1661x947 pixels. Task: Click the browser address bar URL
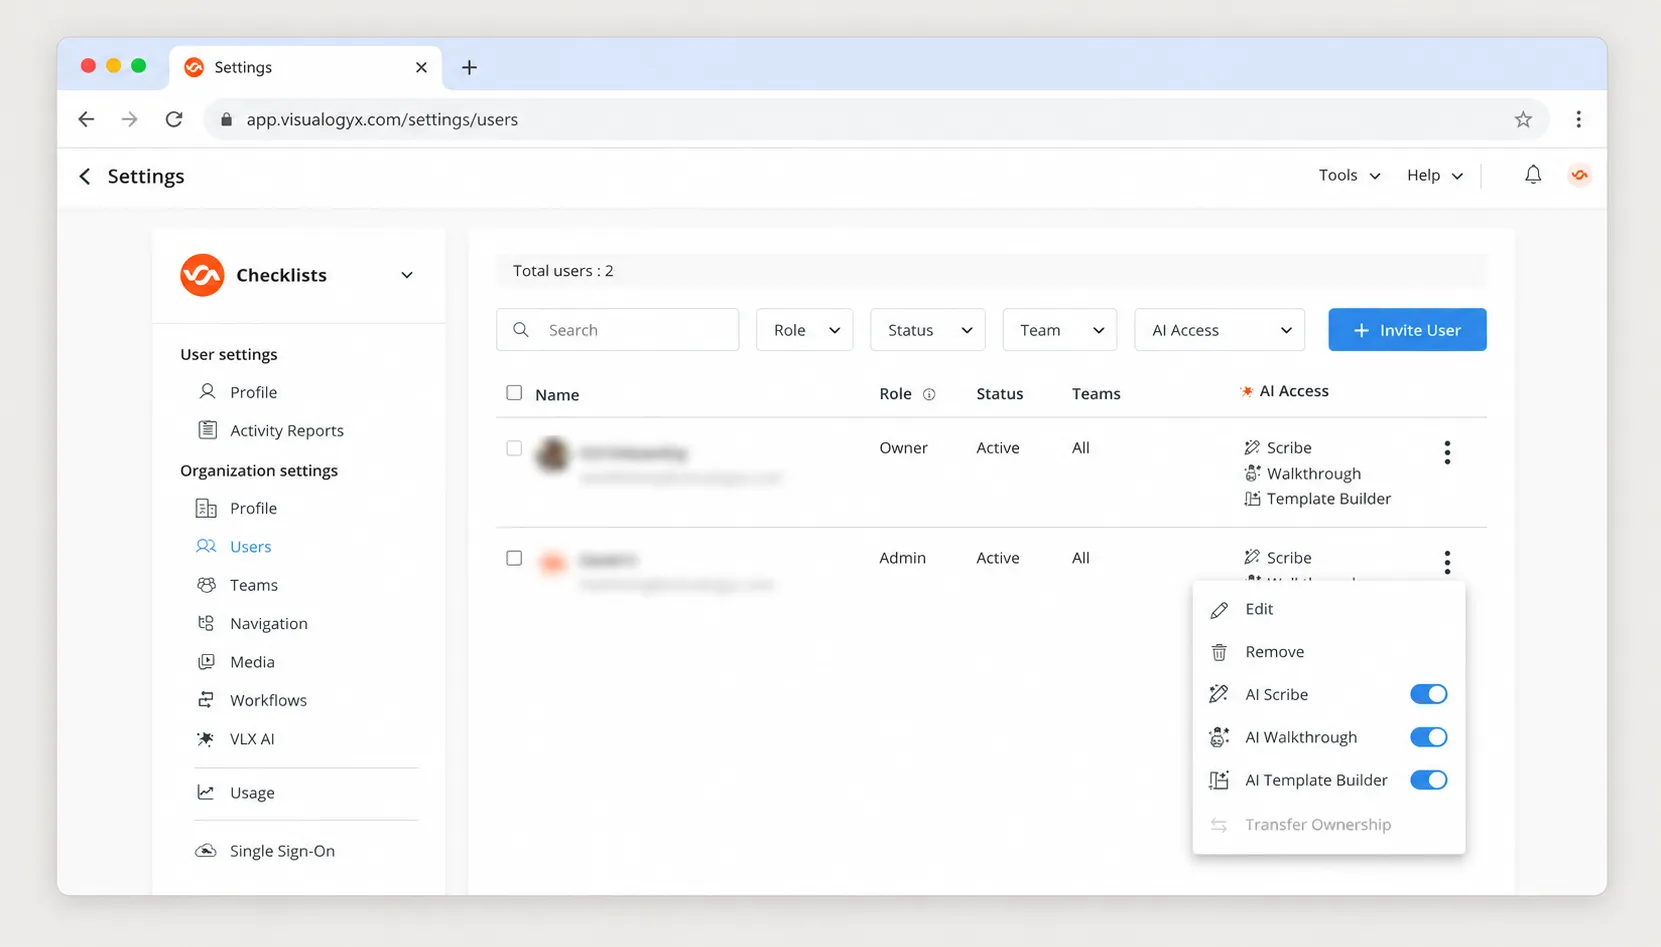382,119
